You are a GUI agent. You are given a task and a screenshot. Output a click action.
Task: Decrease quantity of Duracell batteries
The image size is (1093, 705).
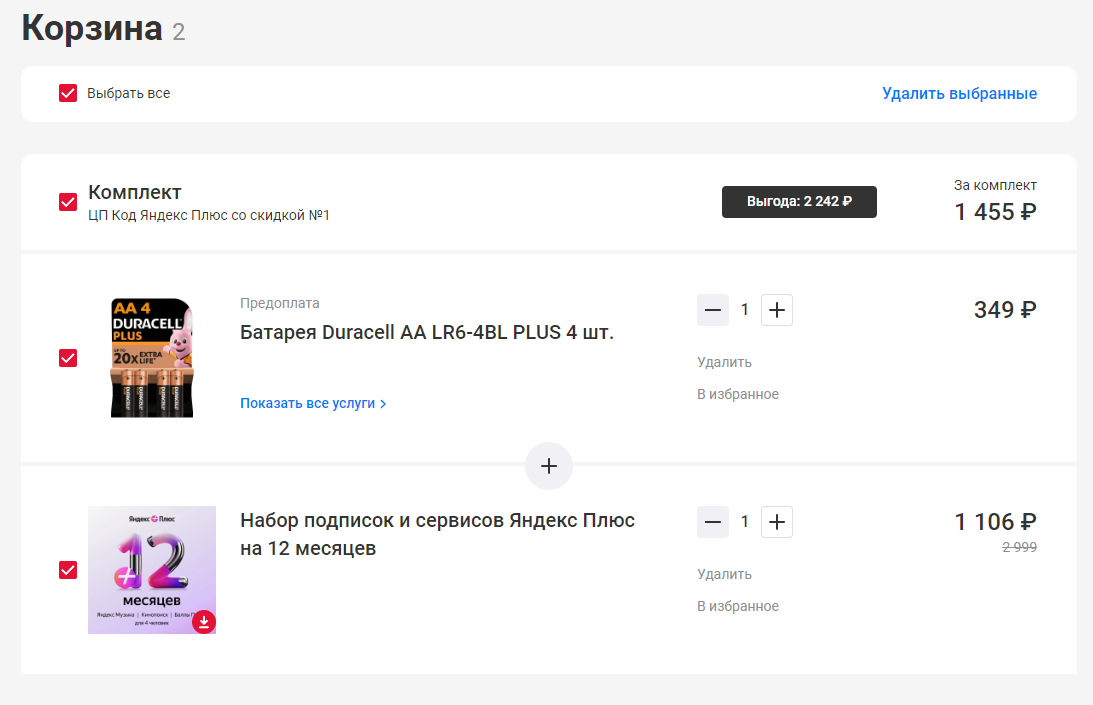point(713,310)
